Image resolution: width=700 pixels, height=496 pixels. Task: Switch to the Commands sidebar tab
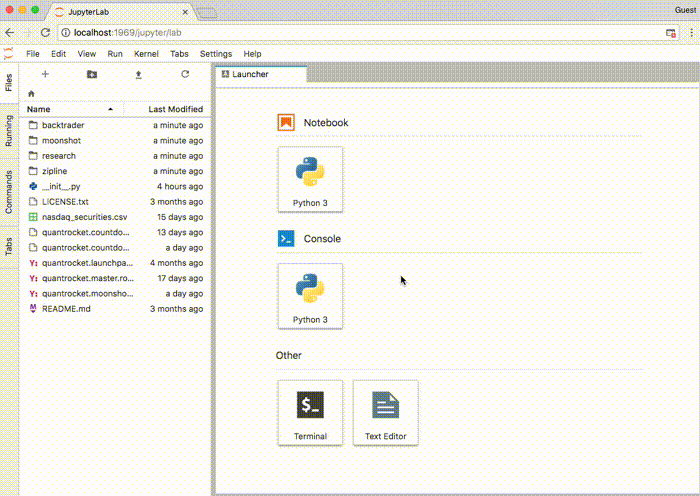(9, 192)
